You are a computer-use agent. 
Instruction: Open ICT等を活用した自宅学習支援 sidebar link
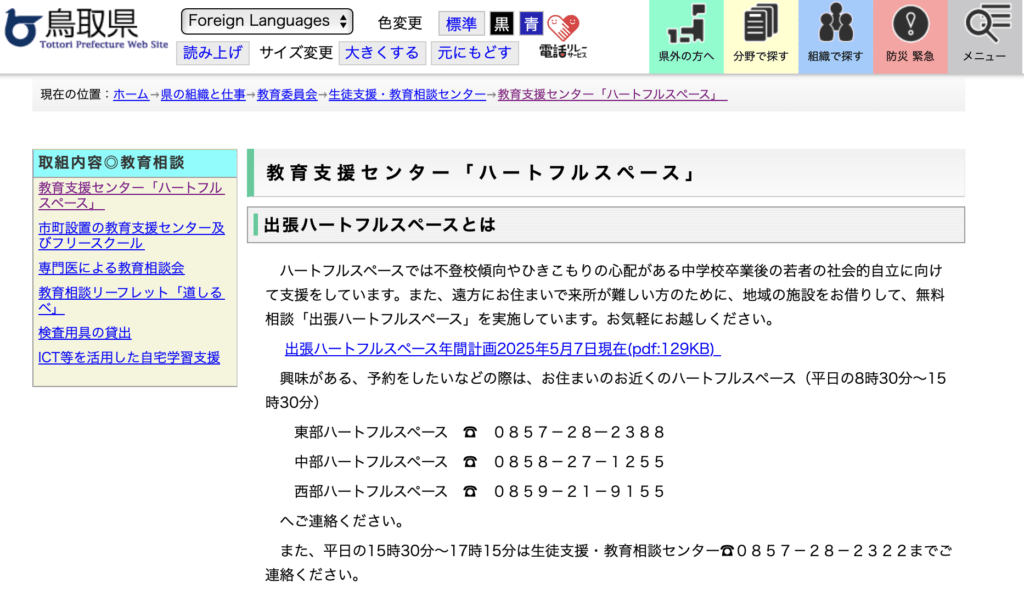pyautogui.click(x=129, y=357)
